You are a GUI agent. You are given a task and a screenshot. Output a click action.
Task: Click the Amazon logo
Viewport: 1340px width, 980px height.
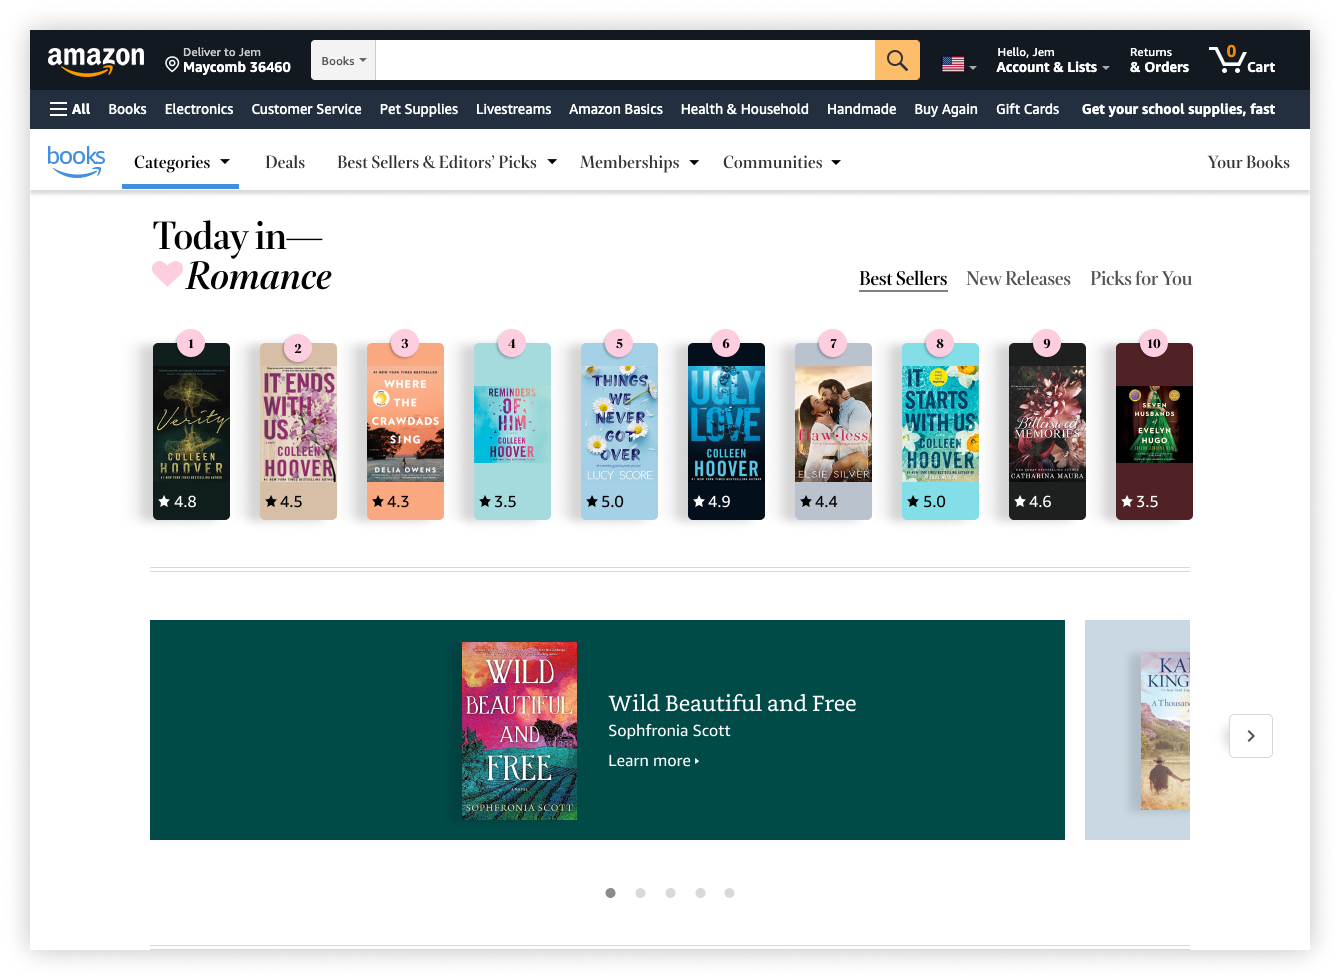[96, 60]
